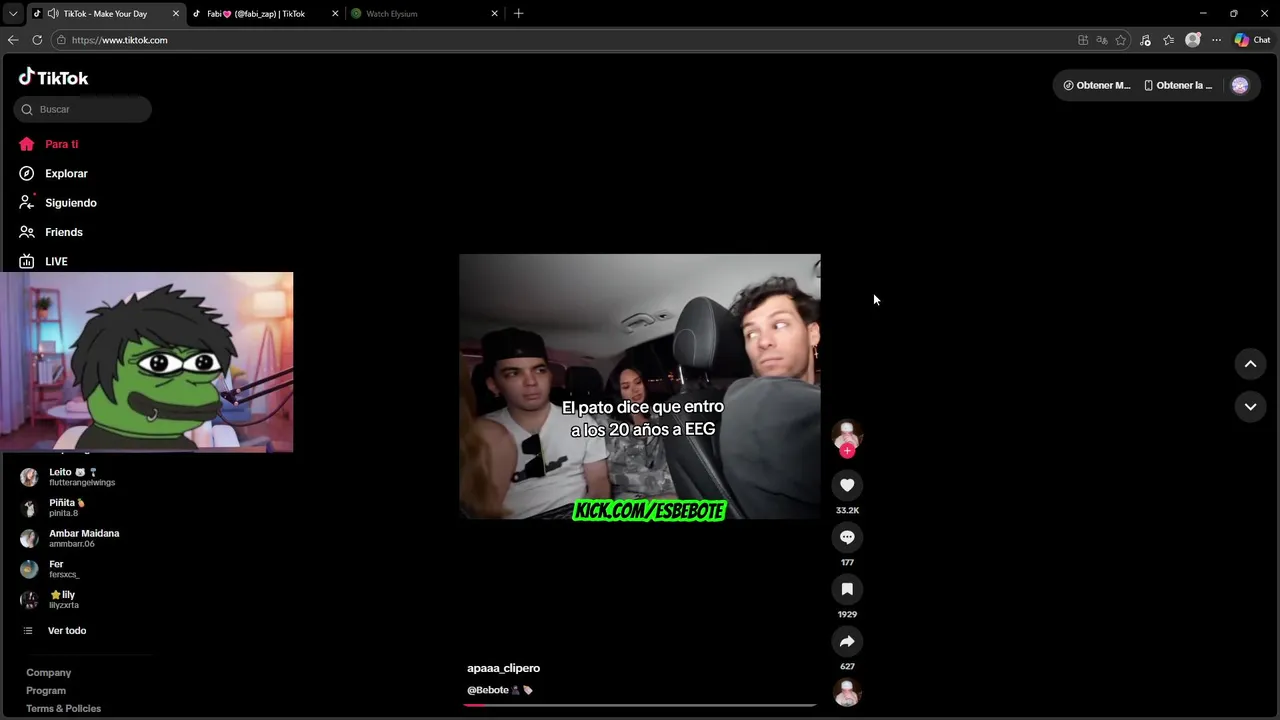Click the translate page icon
Screen dimensions: 1280x720
coord(1102,40)
